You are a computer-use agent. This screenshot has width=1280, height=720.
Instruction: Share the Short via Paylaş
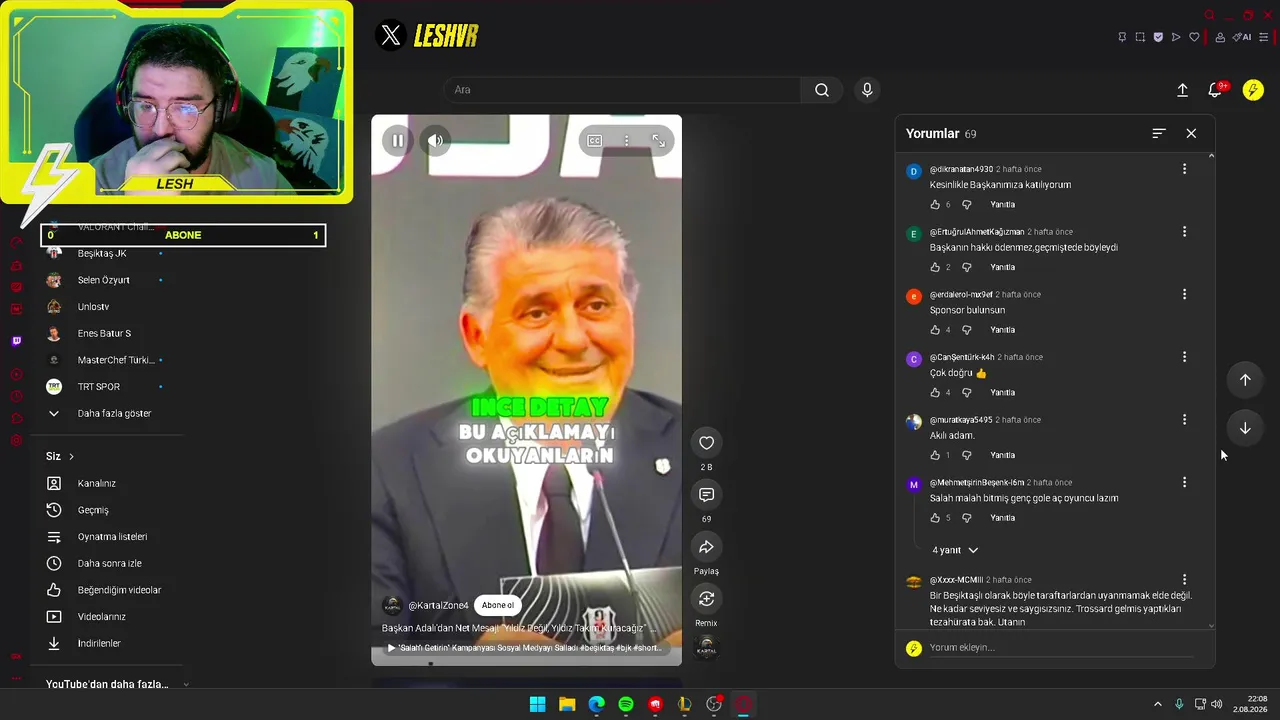[x=706, y=547]
